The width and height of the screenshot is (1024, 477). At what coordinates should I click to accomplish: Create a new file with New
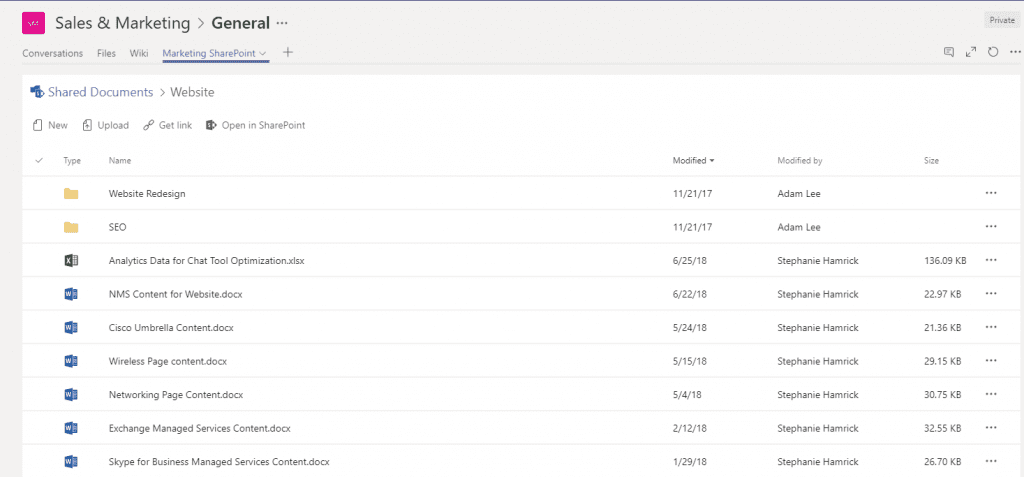pos(51,125)
